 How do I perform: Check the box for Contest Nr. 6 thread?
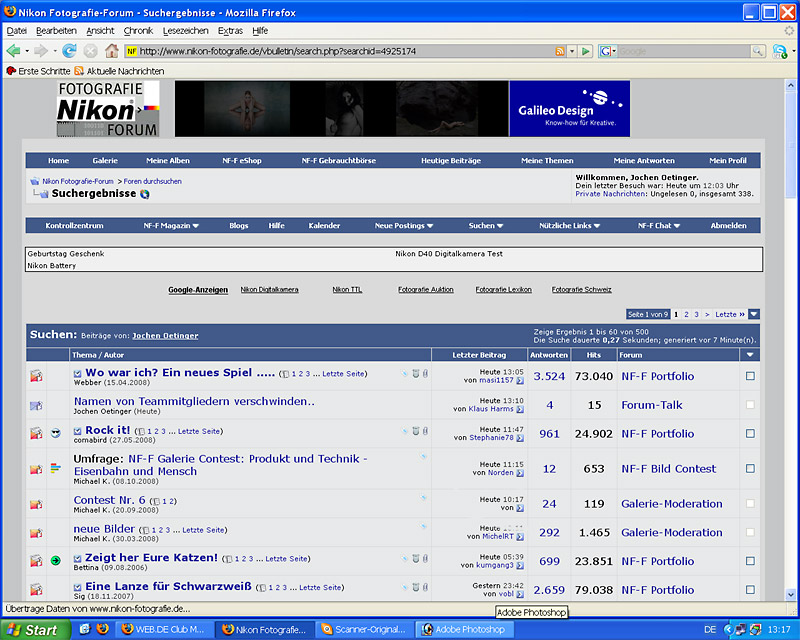point(750,504)
